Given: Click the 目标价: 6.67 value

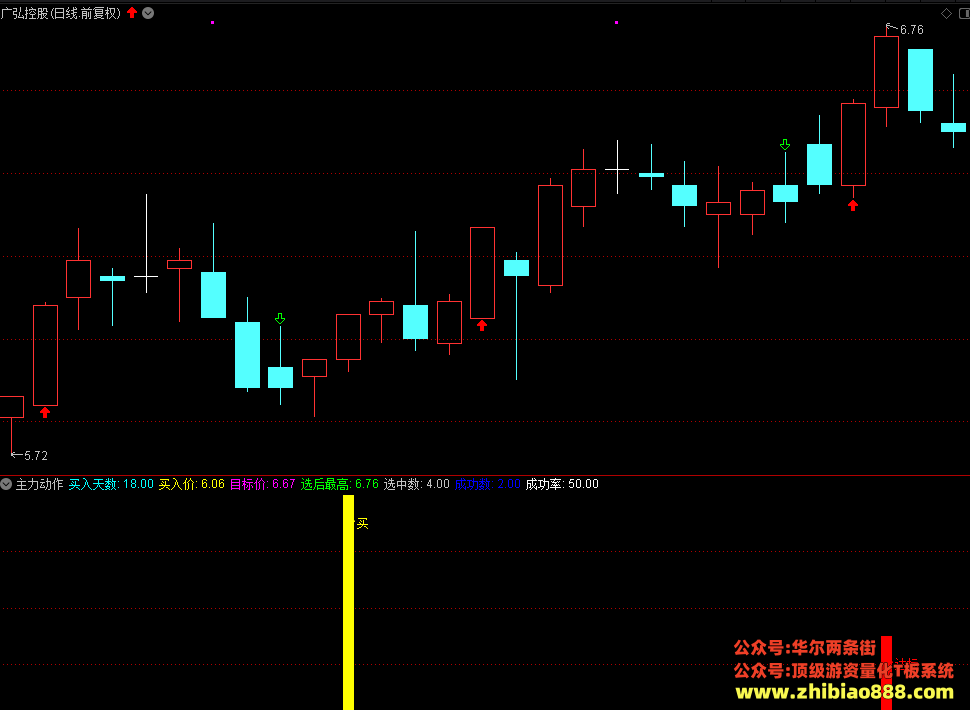Looking at the screenshot, I should point(262,484).
